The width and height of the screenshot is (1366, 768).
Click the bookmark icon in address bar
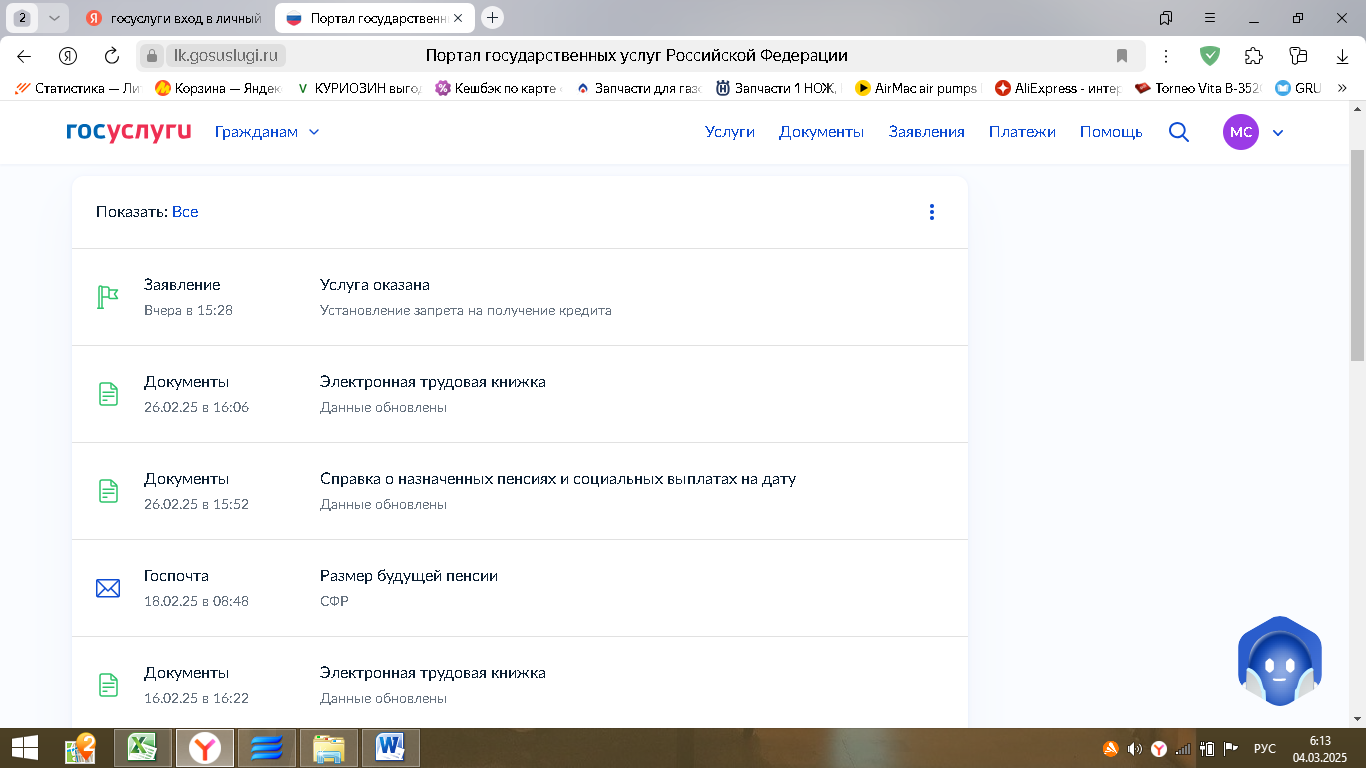pos(1122,56)
